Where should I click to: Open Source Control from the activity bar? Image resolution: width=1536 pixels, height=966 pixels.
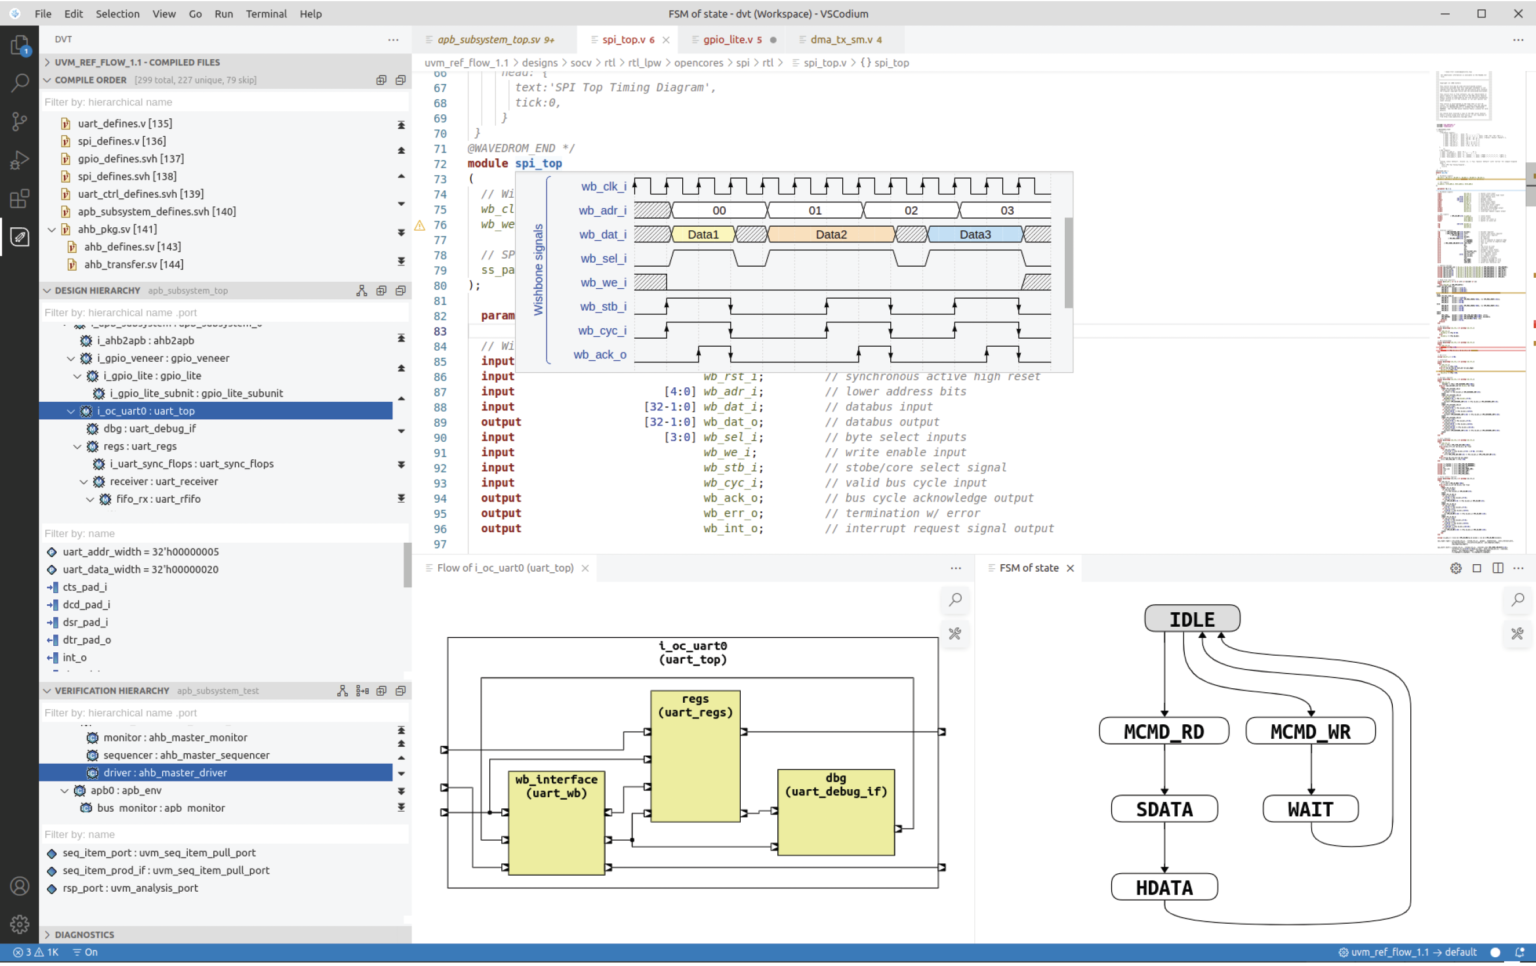pyautogui.click(x=19, y=121)
